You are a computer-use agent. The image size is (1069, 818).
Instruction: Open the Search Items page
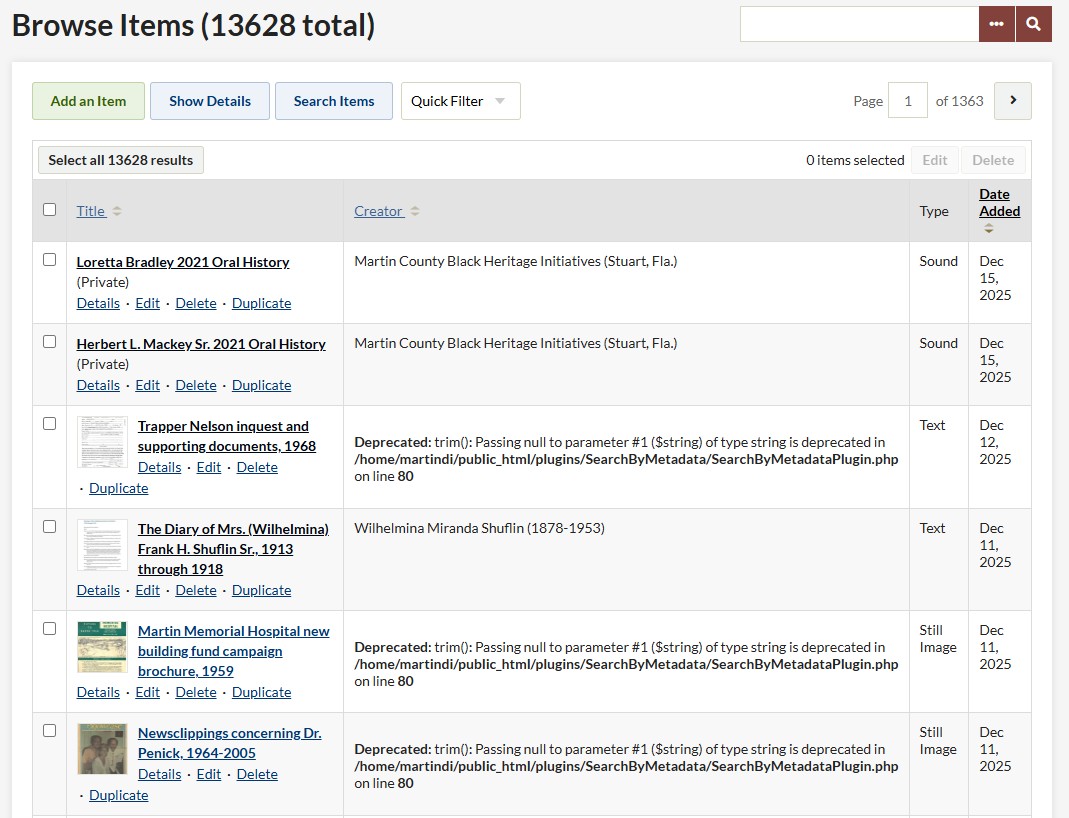coord(334,101)
